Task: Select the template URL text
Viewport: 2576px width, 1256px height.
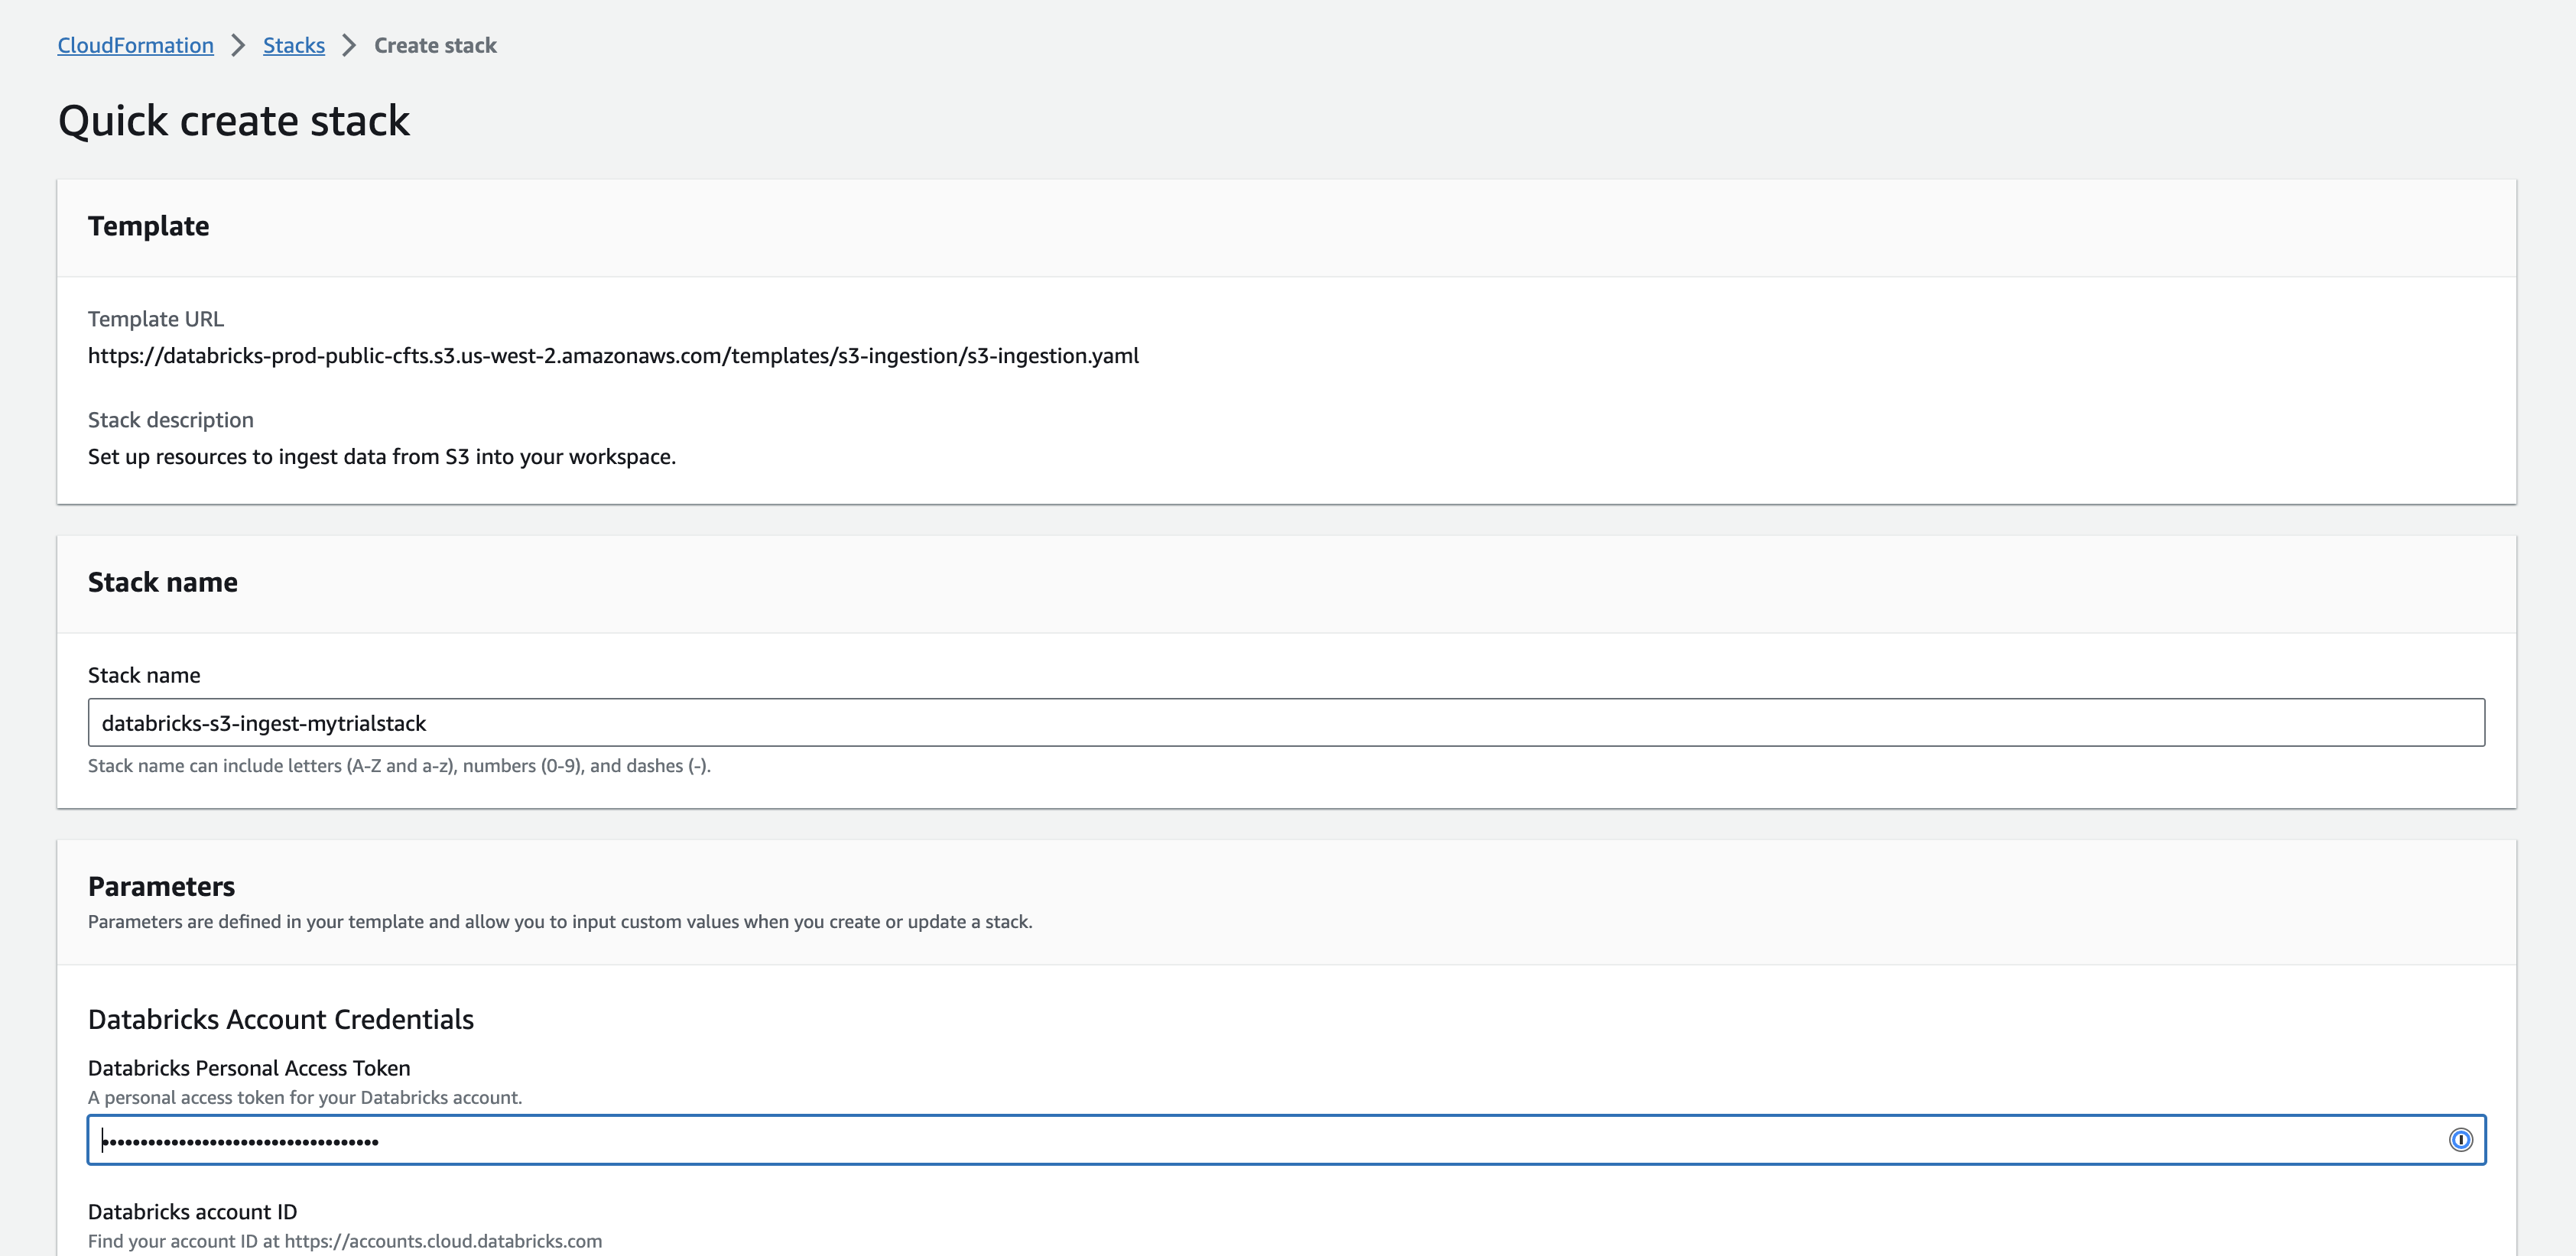Action: [613, 356]
